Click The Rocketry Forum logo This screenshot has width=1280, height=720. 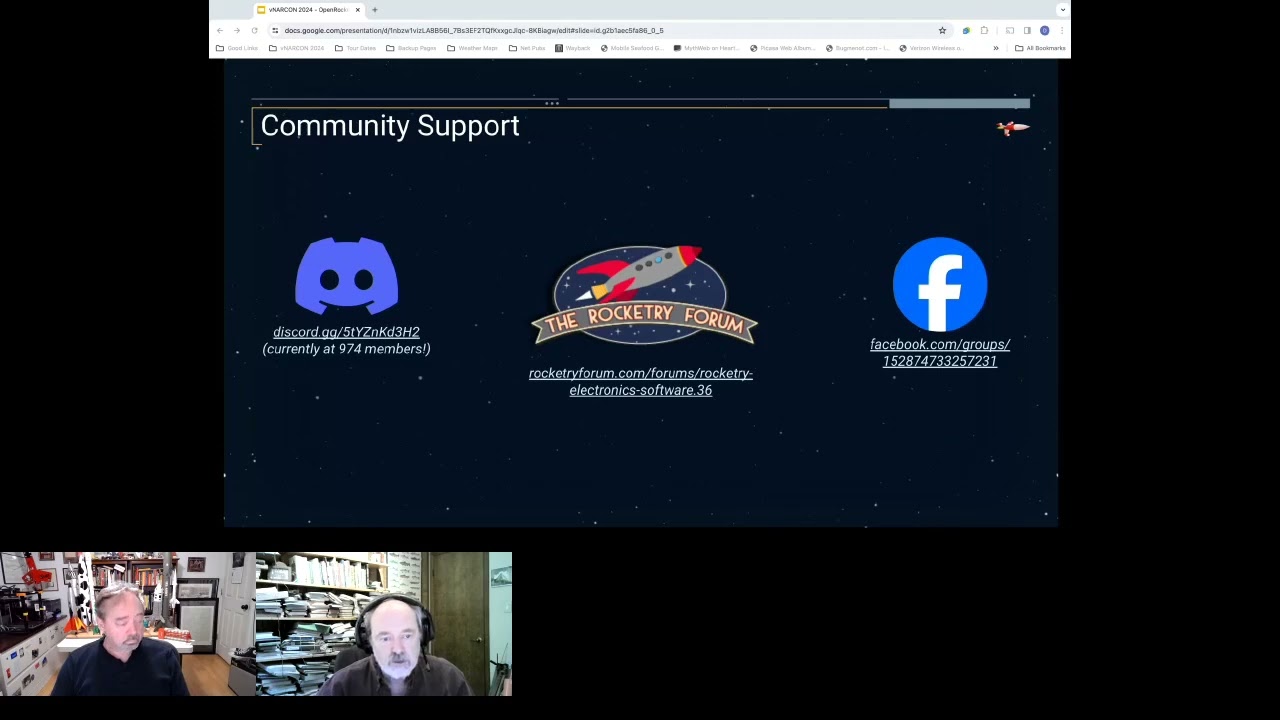coord(644,295)
